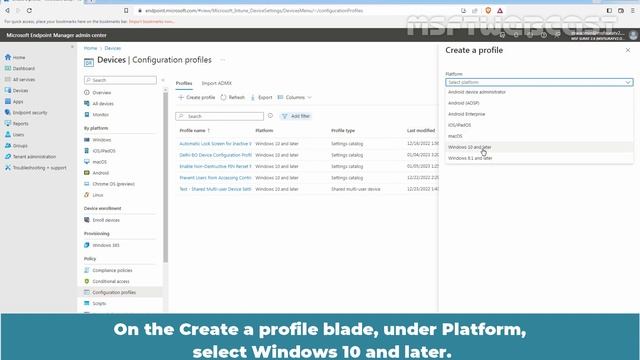Screen dimensions: 640x360
Task: Open the more options ellipsis beside title
Action: coord(223,60)
